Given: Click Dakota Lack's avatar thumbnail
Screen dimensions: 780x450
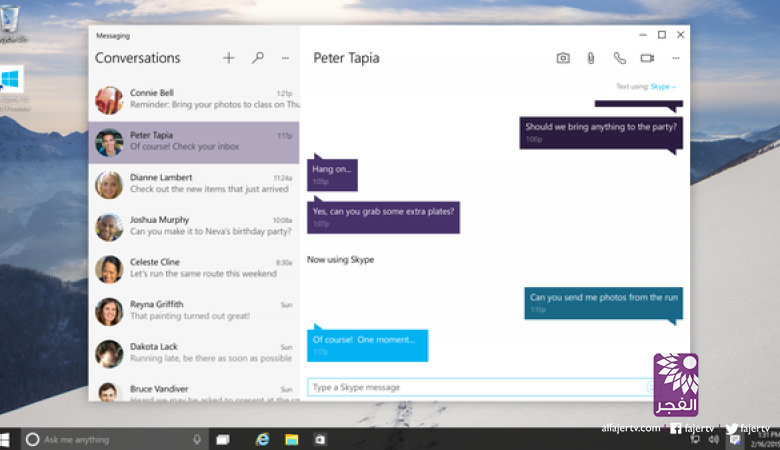Looking at the screenshot, I should click(x=109, y=354).
